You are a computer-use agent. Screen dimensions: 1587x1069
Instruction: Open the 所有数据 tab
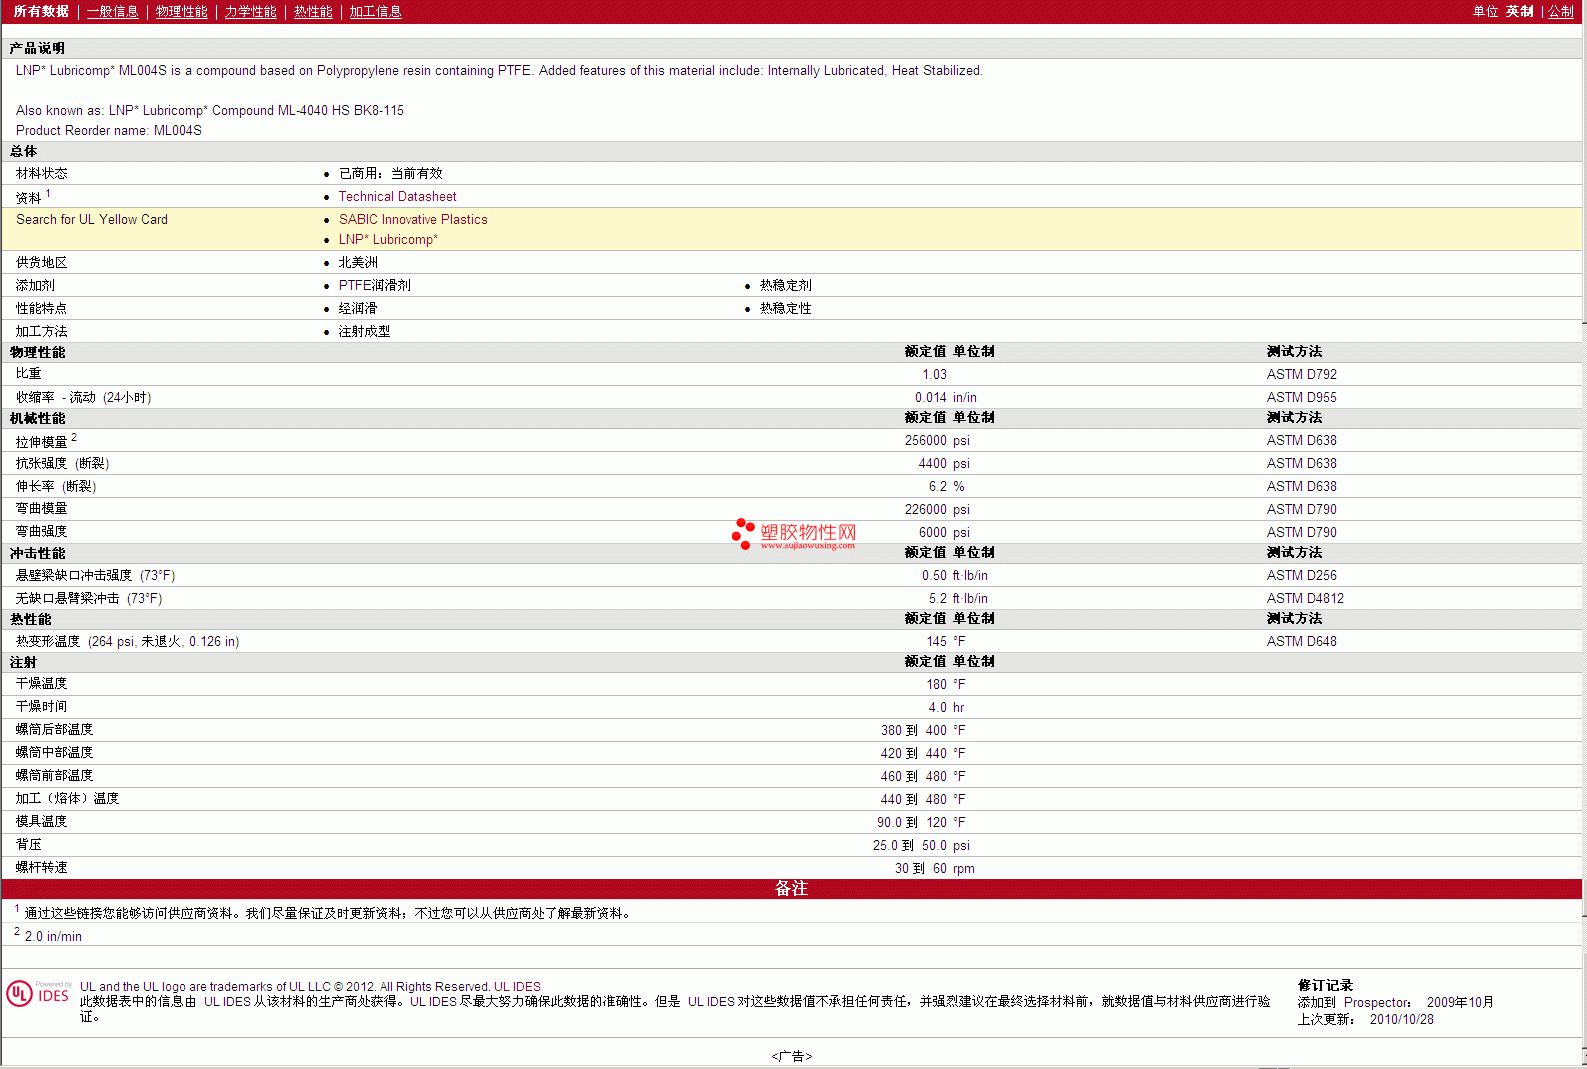pyautogui.click(x=41, y=12)
